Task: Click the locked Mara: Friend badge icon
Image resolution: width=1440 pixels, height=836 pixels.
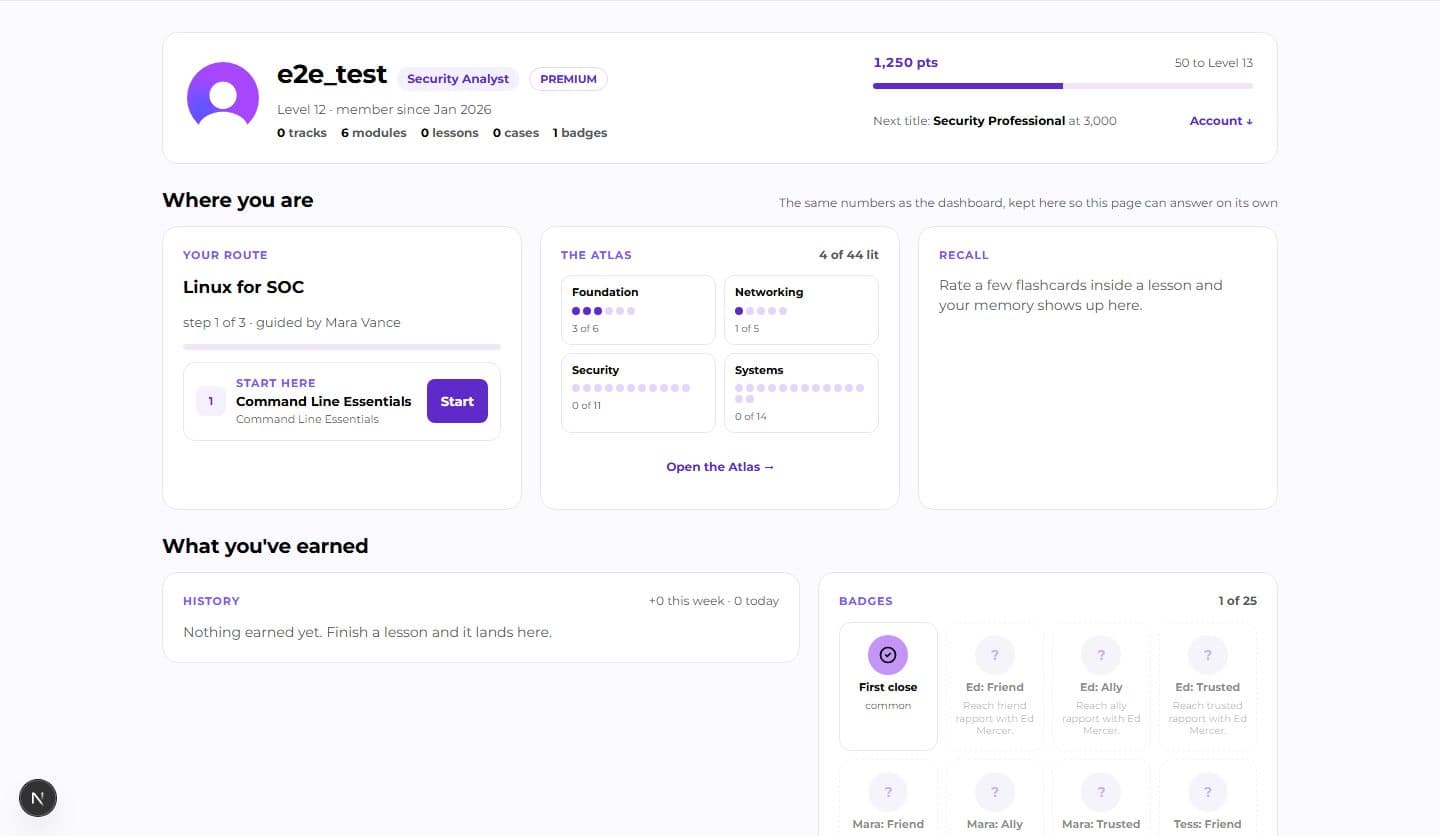Action: click(888, 792)
